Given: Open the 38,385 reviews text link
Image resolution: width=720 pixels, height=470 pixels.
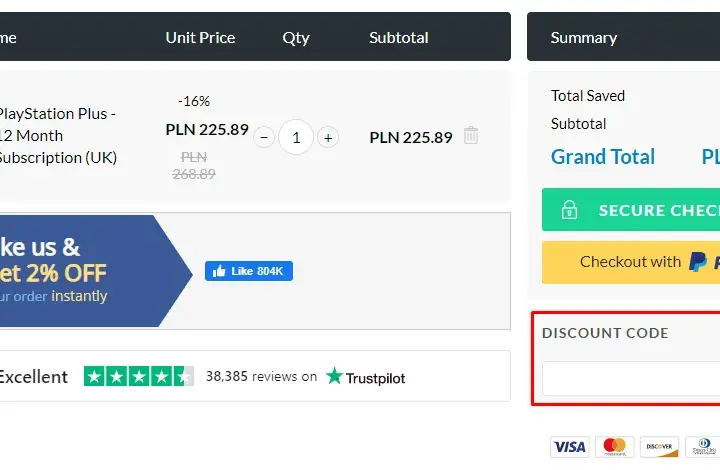Looking at the screenshot, I should (261, 376).
